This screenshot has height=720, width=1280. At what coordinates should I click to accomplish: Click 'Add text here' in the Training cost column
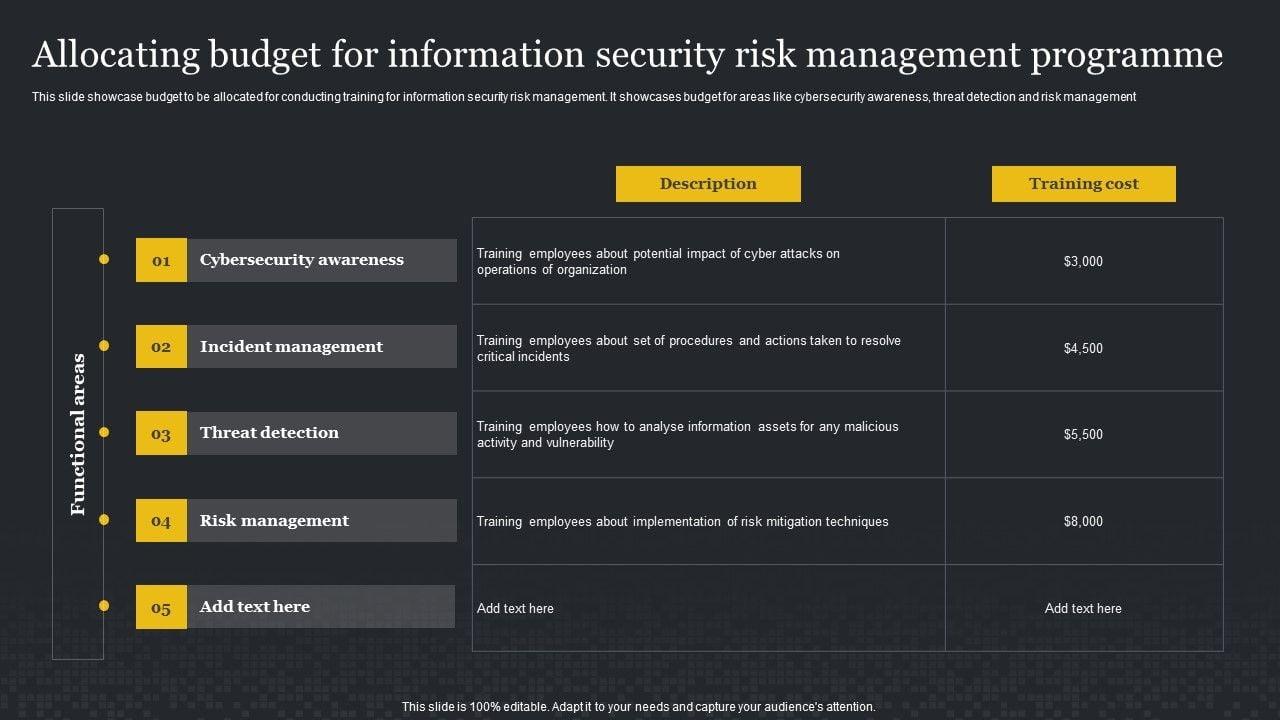pos(1083,608)
